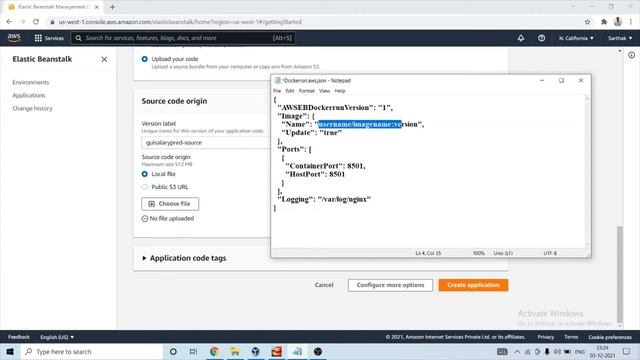Click the "AWSEBDockerrunVersion" line in Notepad
640x360 pixels.
pos(335,108)
